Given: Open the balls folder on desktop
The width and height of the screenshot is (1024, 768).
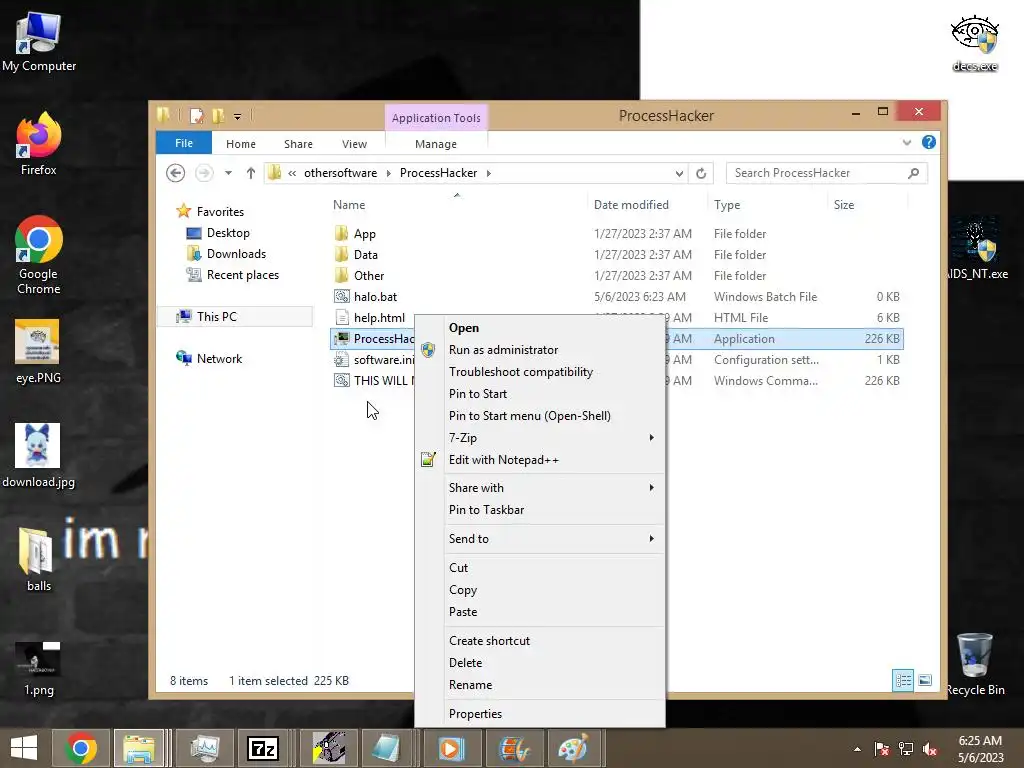Looking at the screenshot, I should [x=38, y=559].
